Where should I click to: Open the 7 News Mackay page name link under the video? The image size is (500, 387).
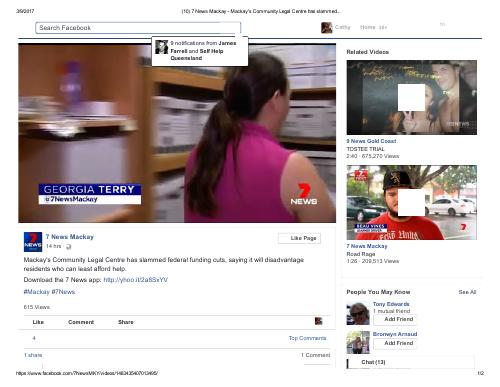(70, 237)
